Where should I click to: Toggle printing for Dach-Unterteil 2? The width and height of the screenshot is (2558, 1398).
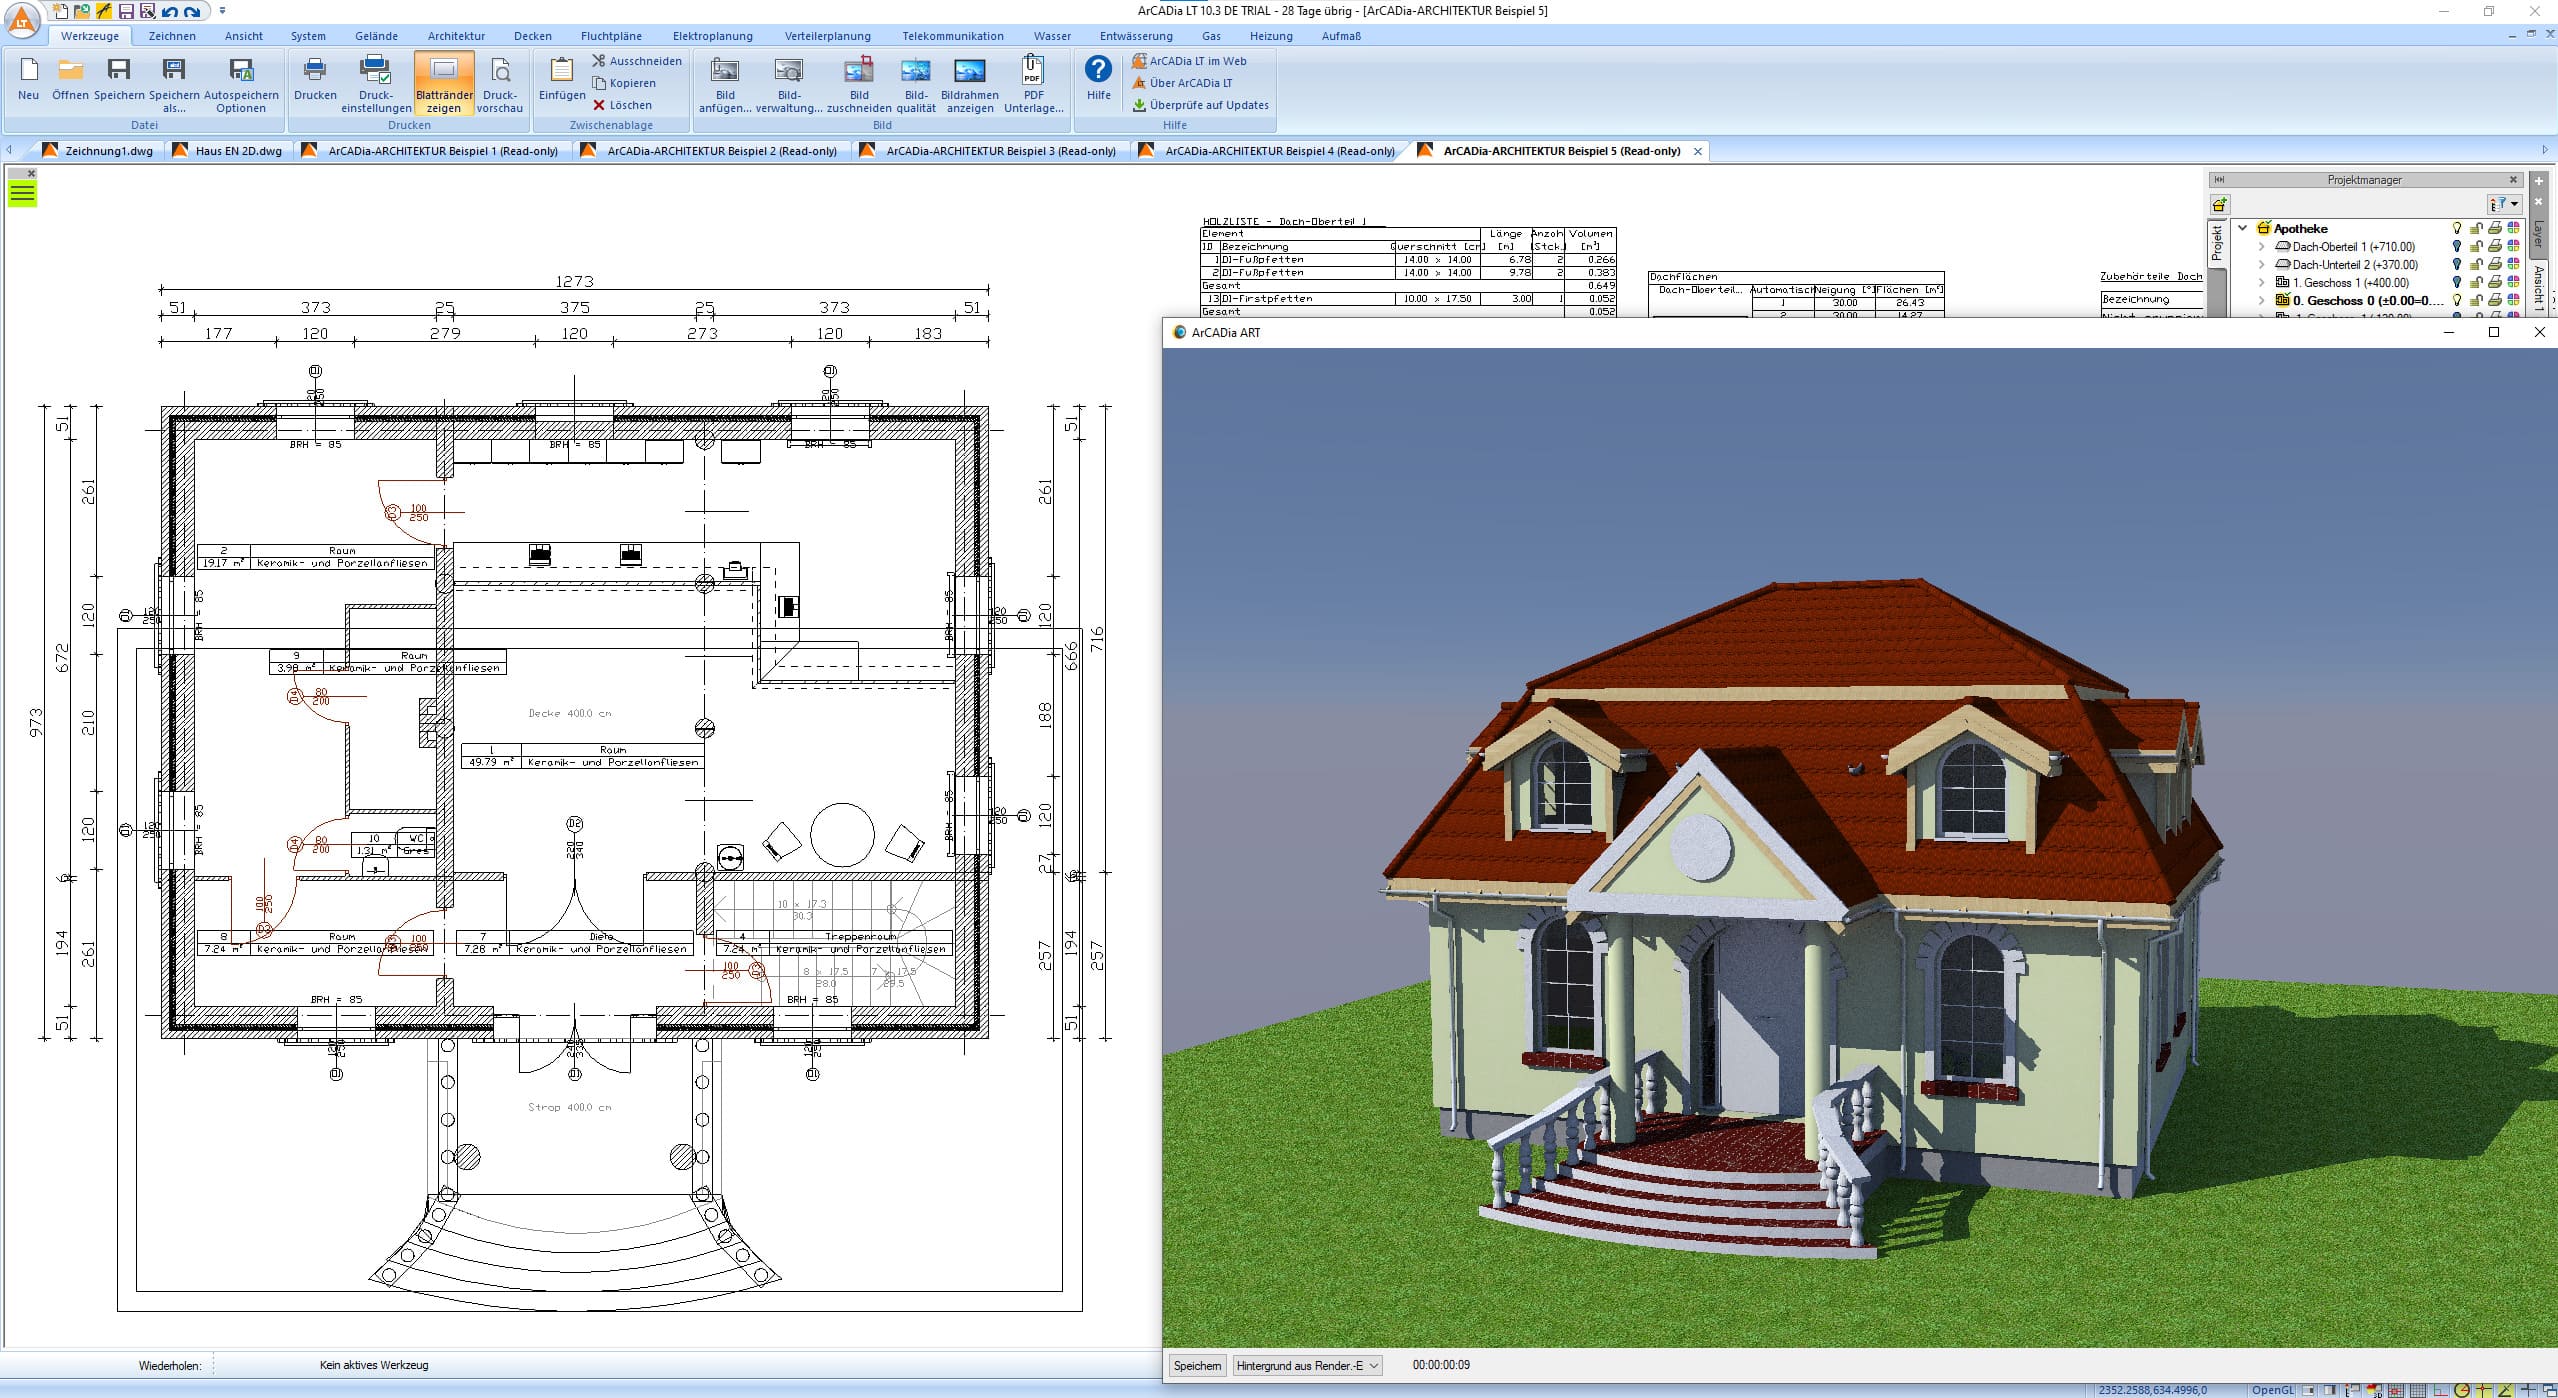click(2495, 265)
